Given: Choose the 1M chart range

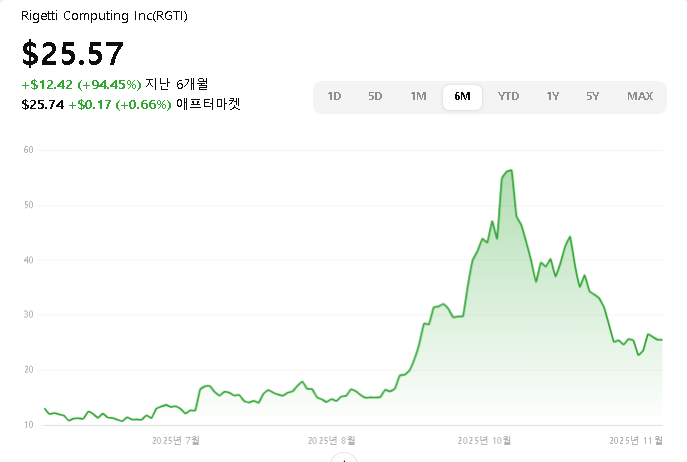Looking at the screenshot, I should [x=418, y=96].
